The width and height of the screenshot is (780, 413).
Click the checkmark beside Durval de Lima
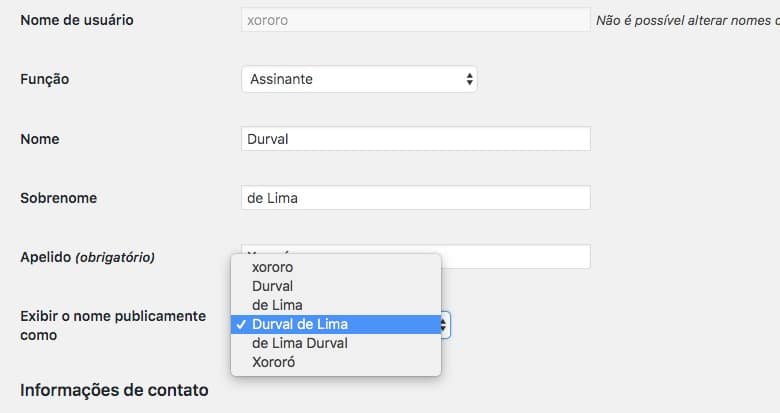(241, 324)
